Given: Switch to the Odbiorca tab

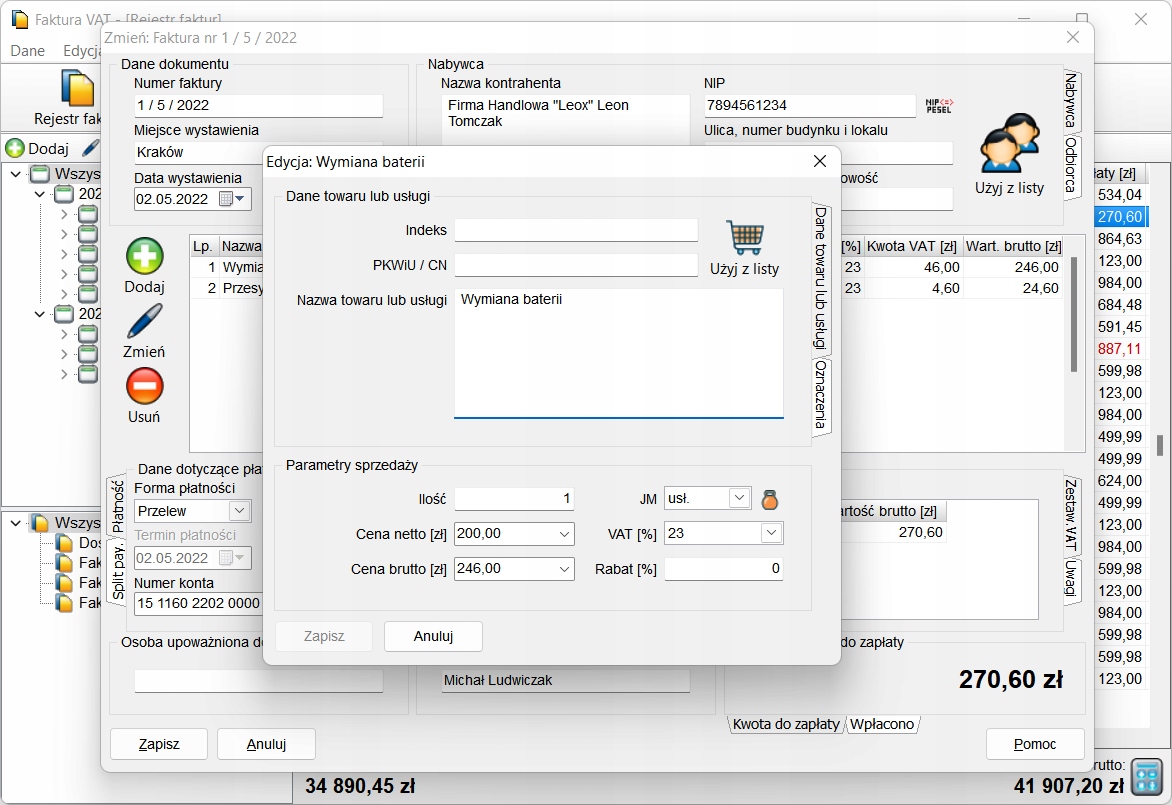Looking at the screenshot, I should [x=1070, y=166].
